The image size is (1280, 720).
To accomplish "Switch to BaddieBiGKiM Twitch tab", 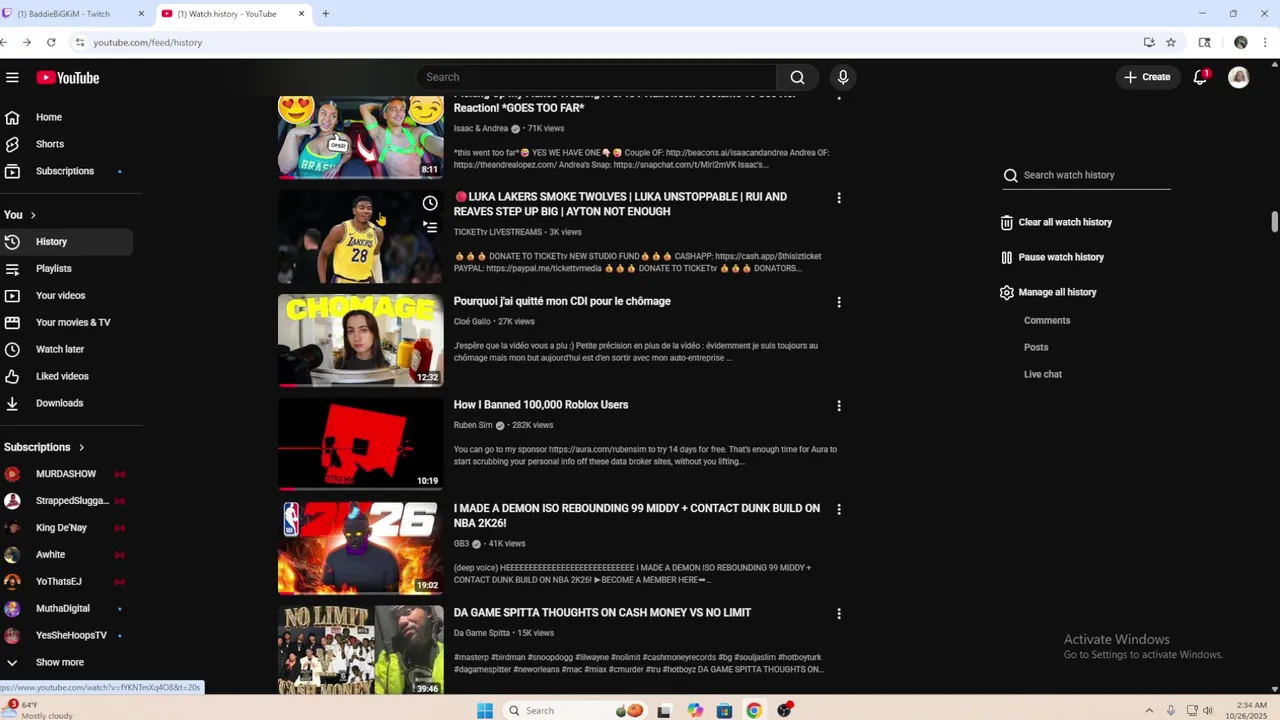I will pos(75,14).
